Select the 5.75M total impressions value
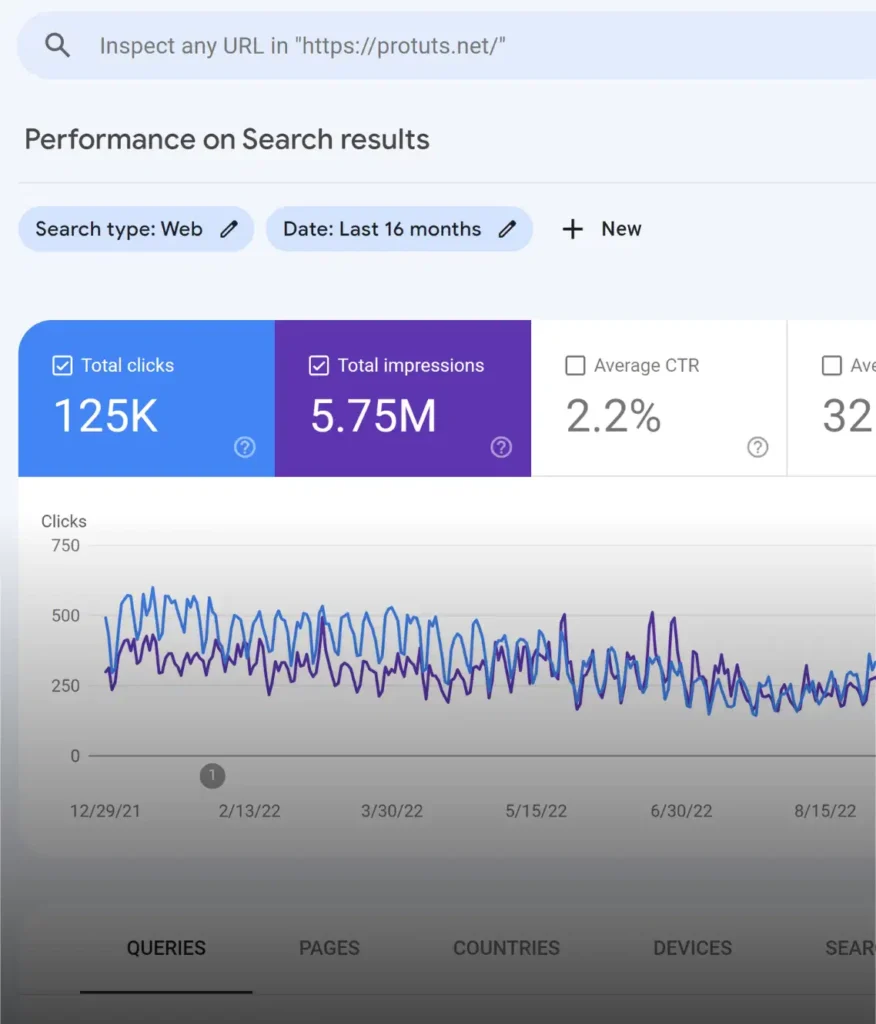Image resolution: width=876 pixels, height=1024 pixels. (x=373, y=416)
